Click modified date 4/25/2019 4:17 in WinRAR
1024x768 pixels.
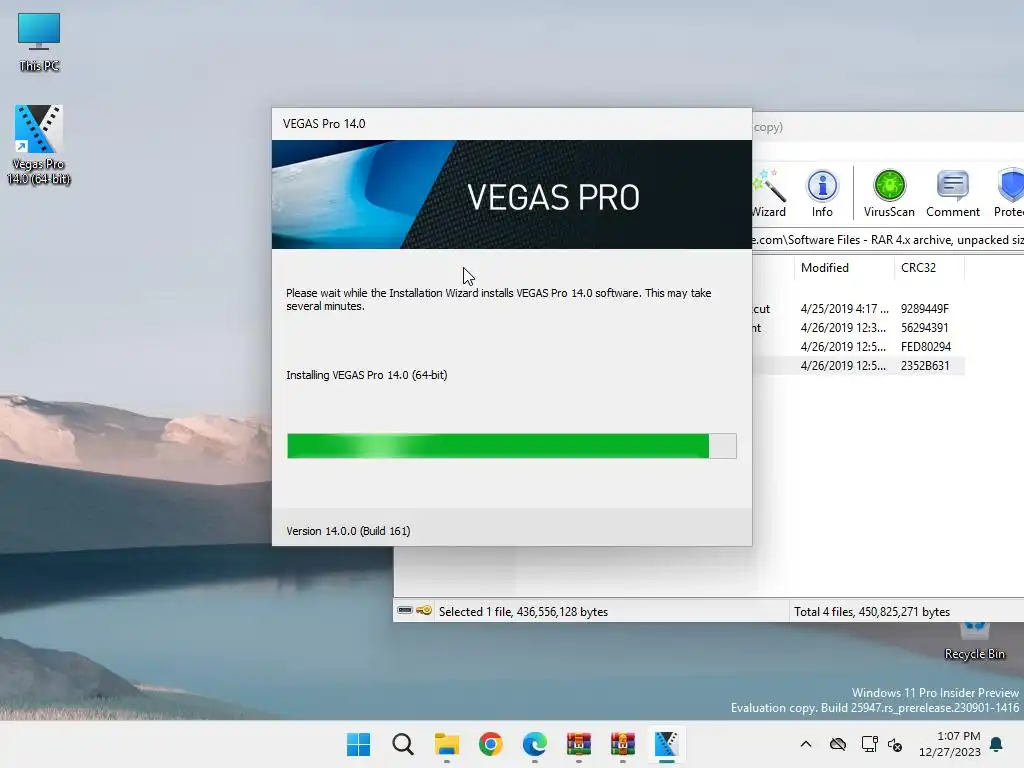point(844,309)
